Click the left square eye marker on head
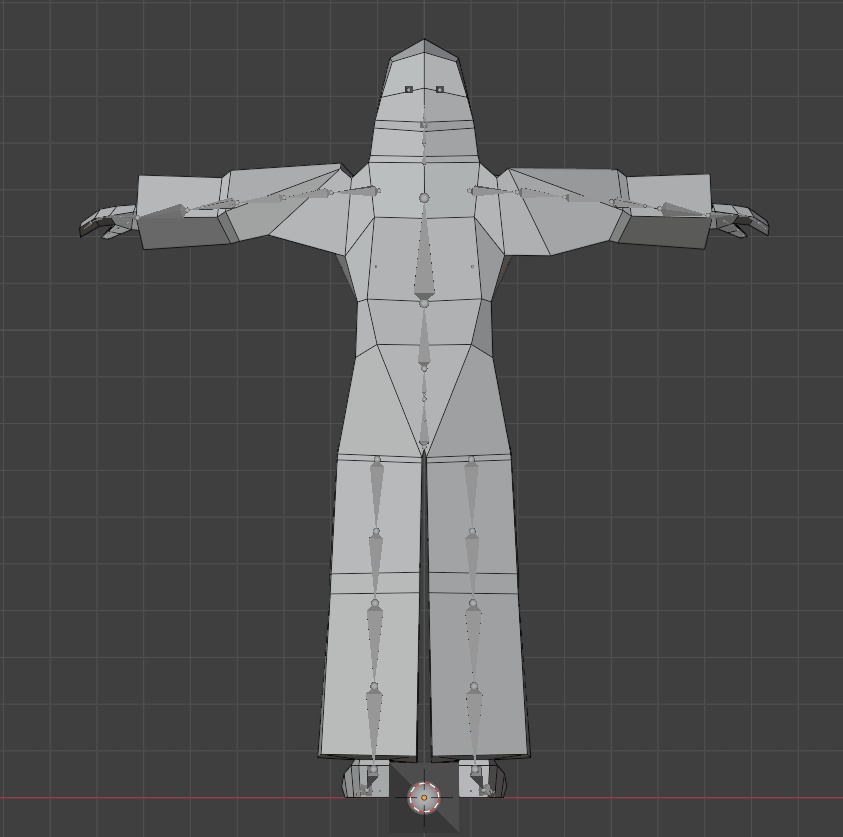 point(409,89)
